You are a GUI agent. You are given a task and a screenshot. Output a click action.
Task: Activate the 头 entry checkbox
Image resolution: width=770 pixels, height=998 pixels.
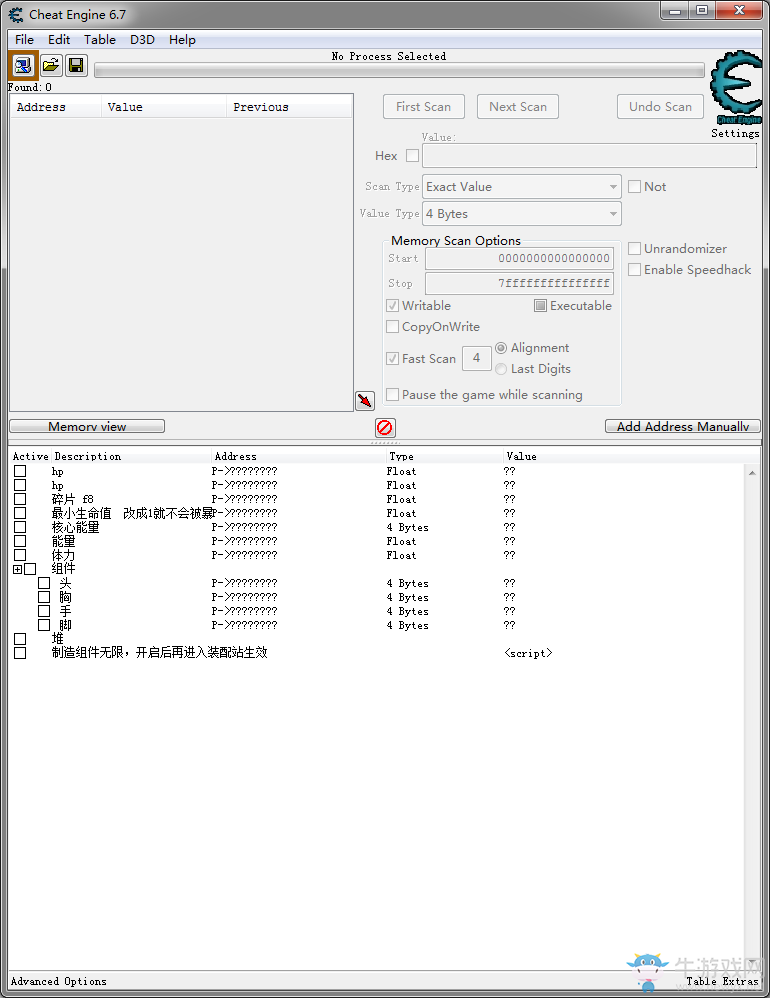(44, 583)
